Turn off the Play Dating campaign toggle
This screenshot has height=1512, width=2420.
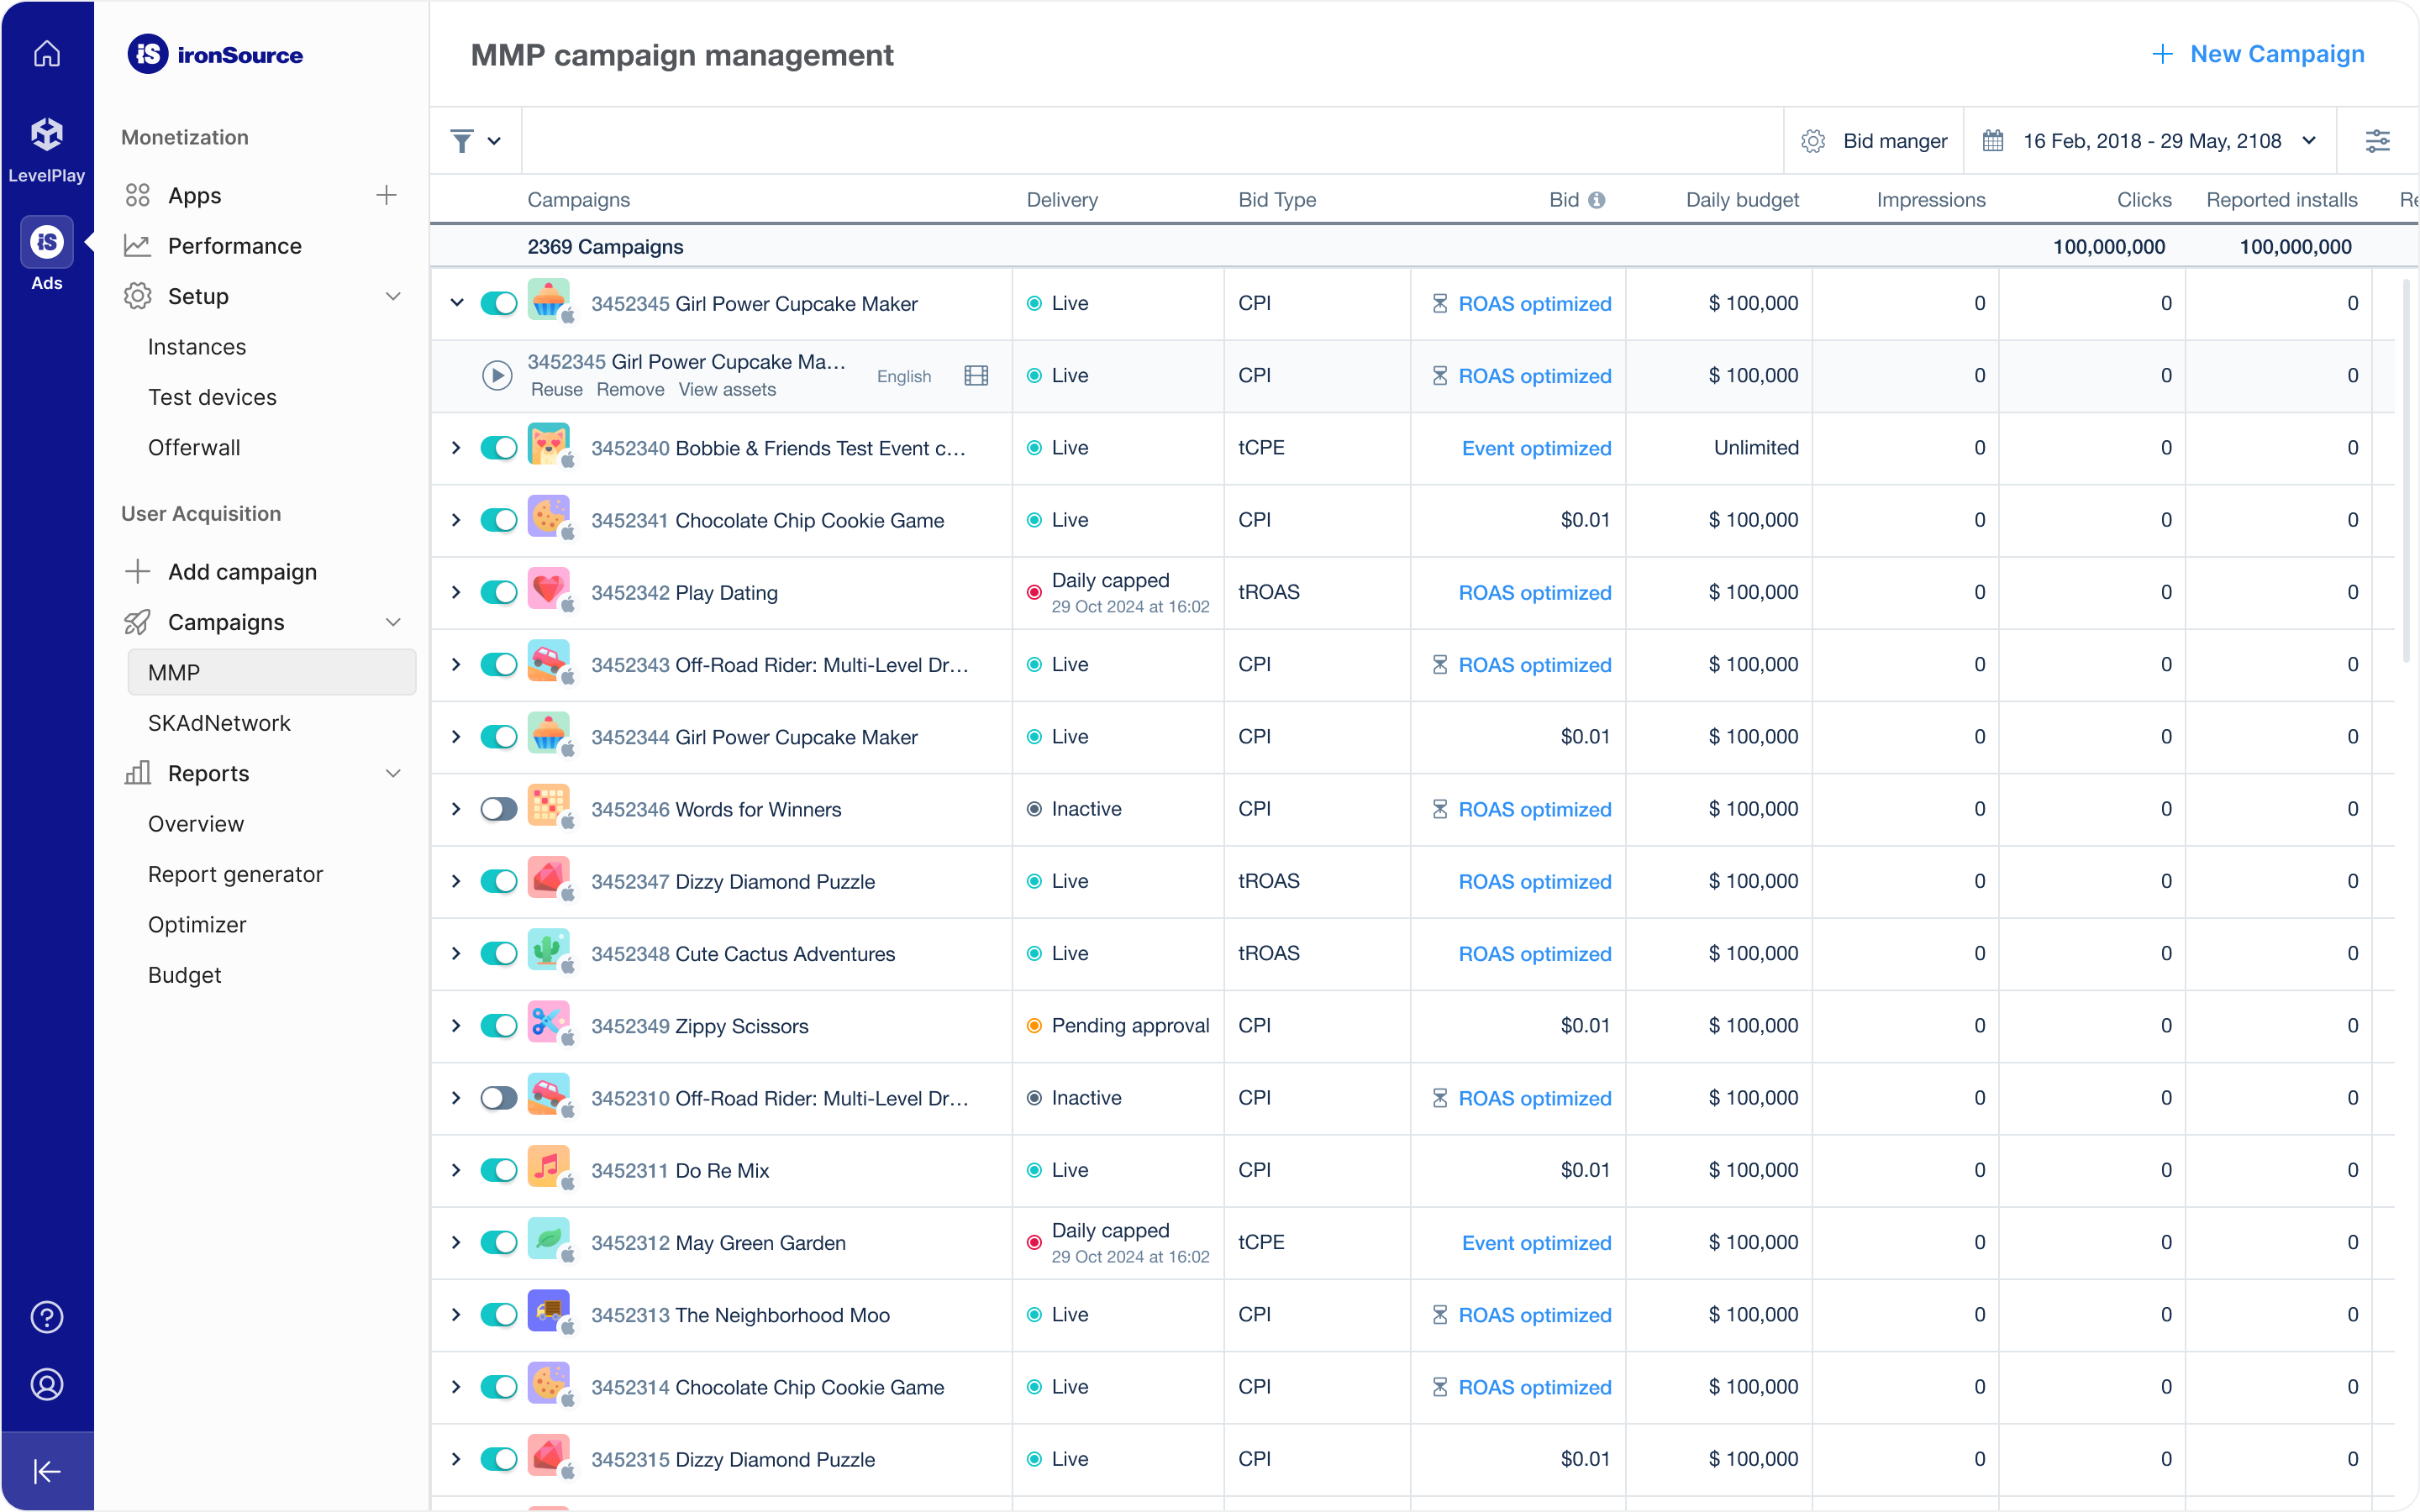click(498, 592)
